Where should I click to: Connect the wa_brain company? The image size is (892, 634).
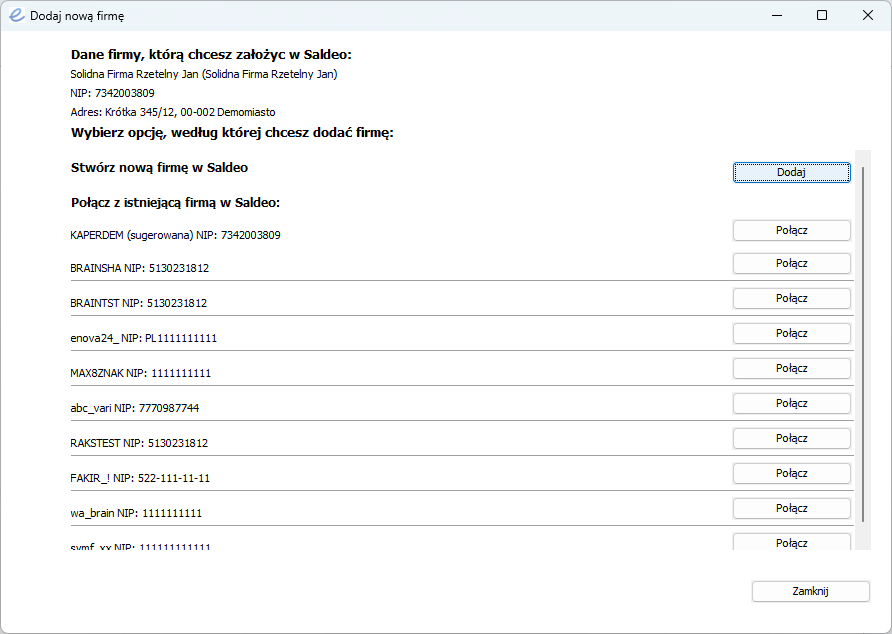tap(791, 508)
